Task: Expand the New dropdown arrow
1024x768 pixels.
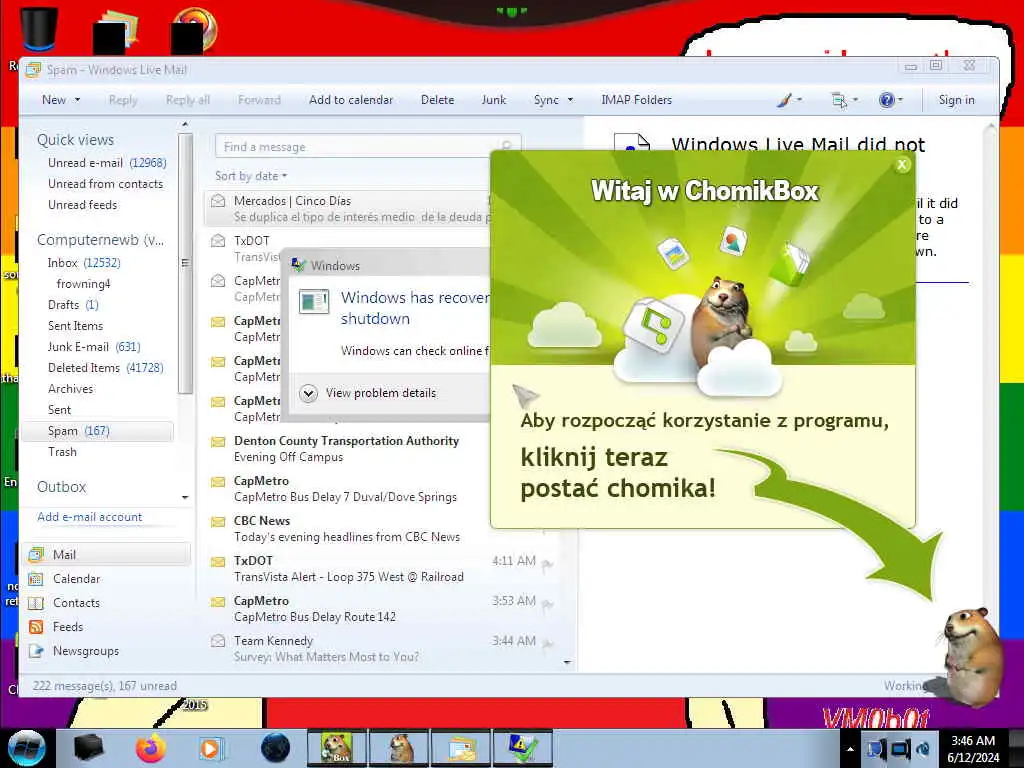Action: (78, 100)
